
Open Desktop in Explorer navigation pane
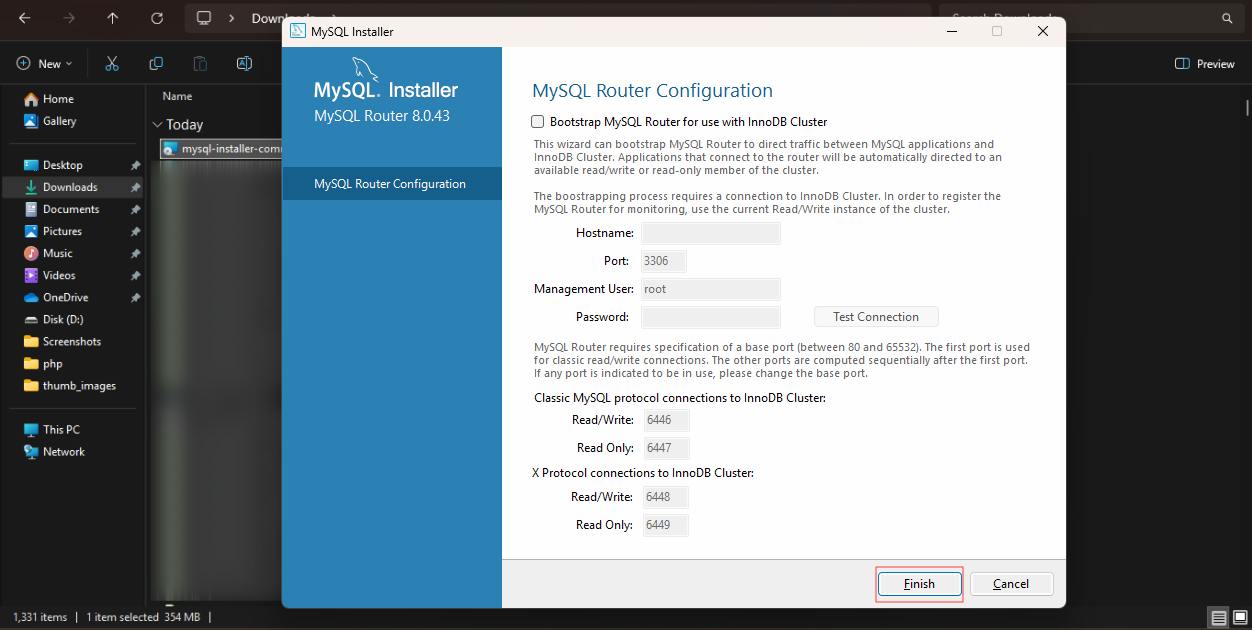pos(62,165)
